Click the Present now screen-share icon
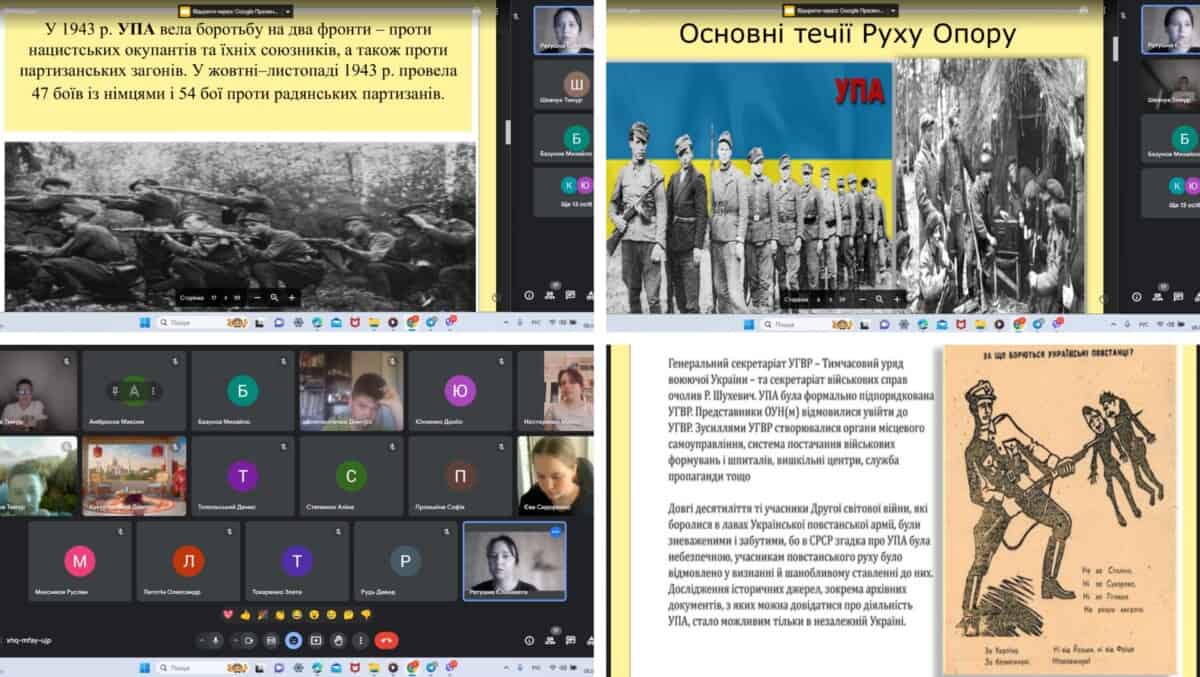This screenshot has height=677, width=1200. pyautogui.click(x=316, y=640)
